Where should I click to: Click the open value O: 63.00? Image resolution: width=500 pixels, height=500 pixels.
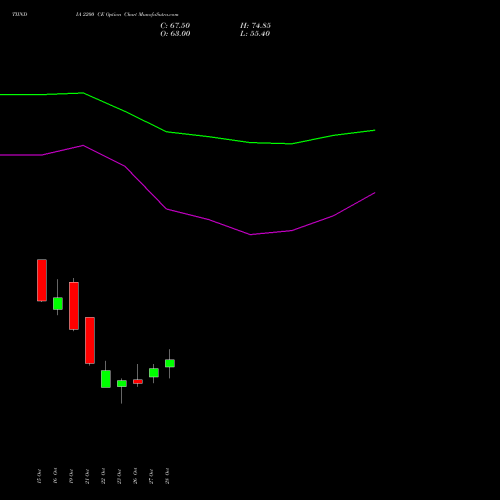click(175, 34)
